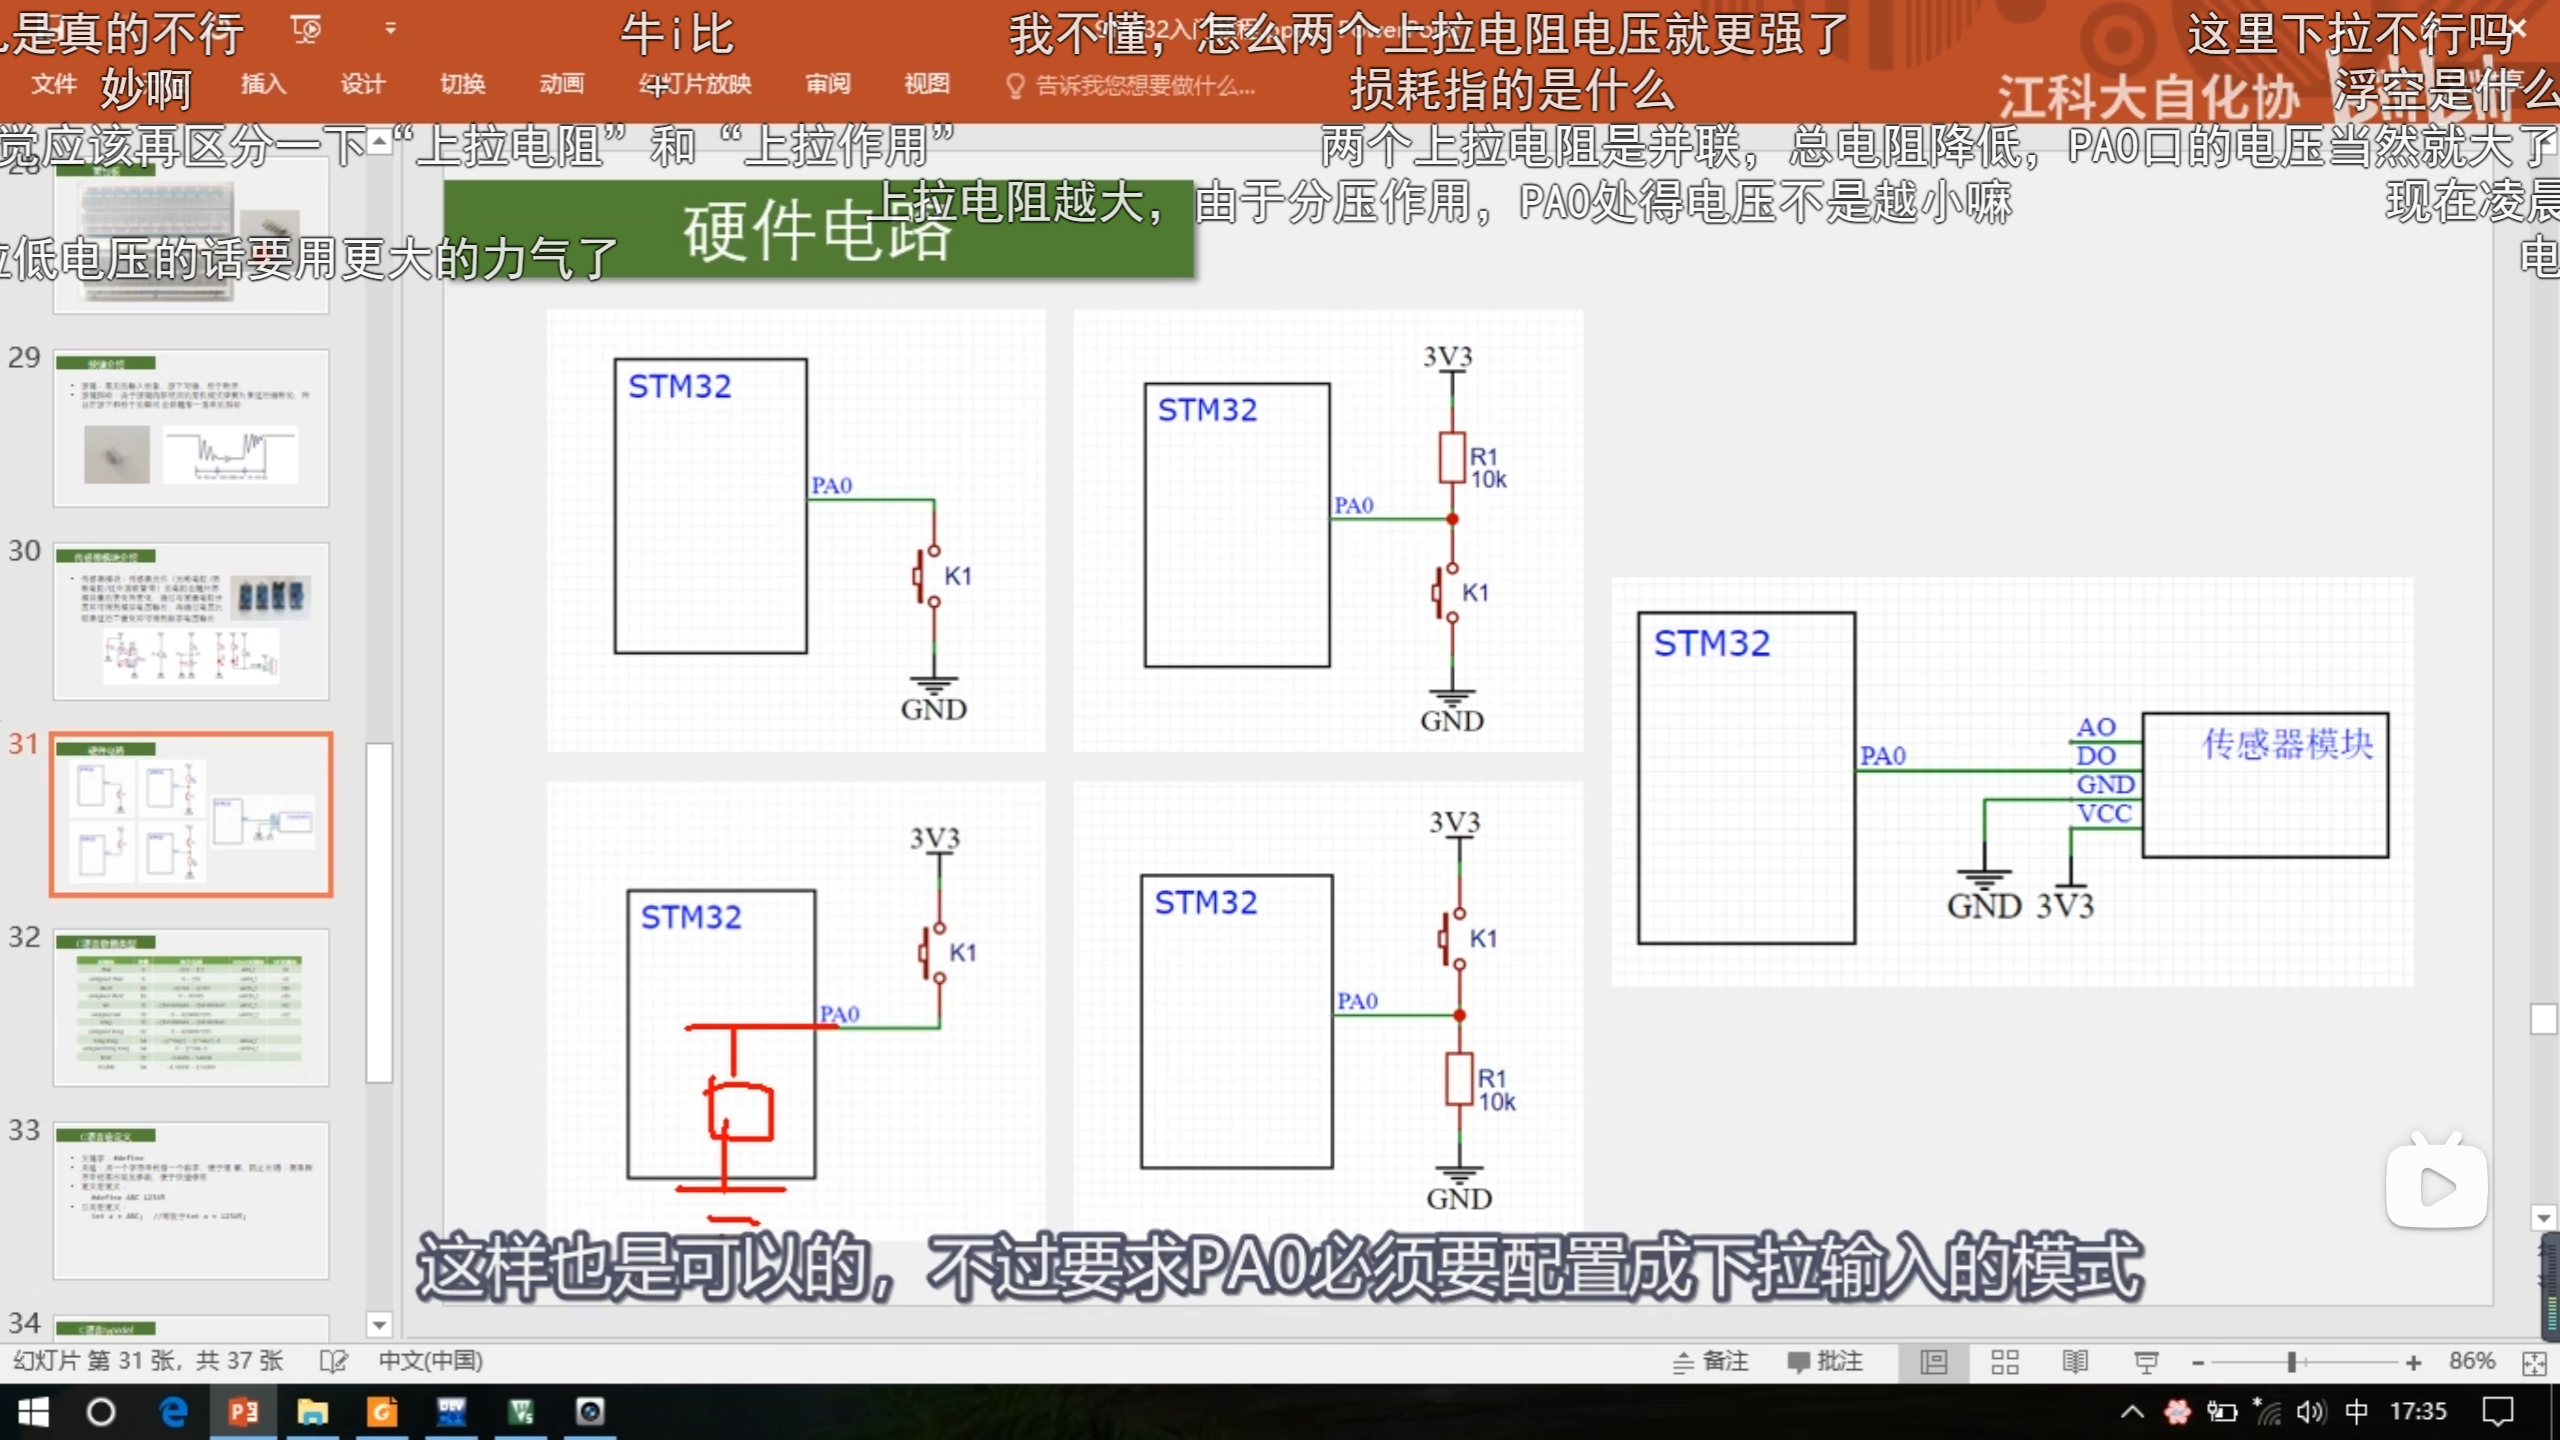Click the spell check book icon
2560x1440 pixels.
tap(333, 1361)
